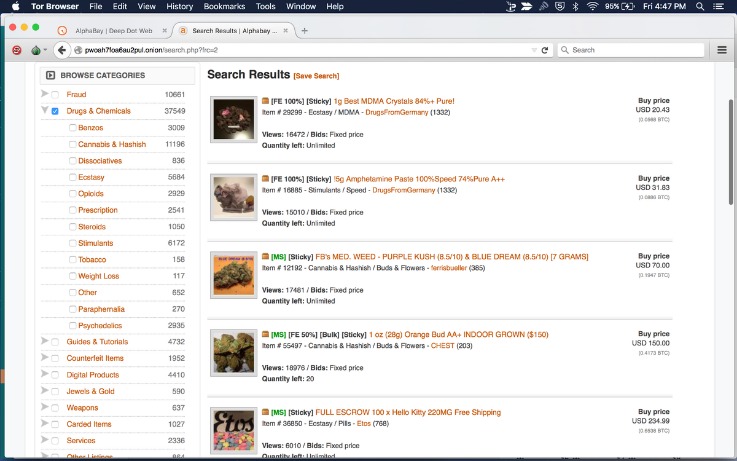737x461 pixels.
Task: Check the Cannabis & Hashish checkbox
Action: point(72,144)
